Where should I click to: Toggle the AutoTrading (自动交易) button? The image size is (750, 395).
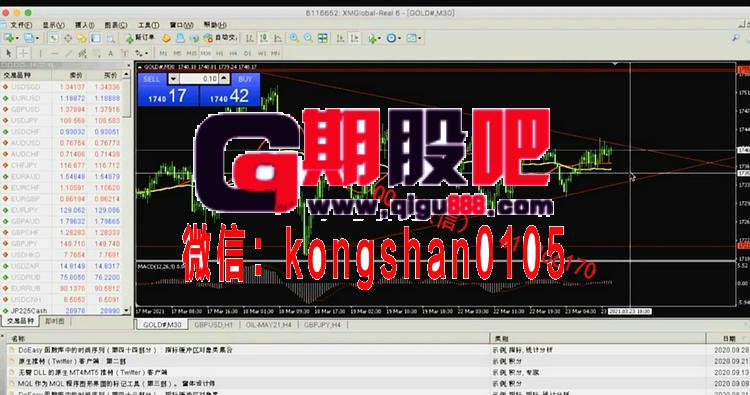coord(220,38)
